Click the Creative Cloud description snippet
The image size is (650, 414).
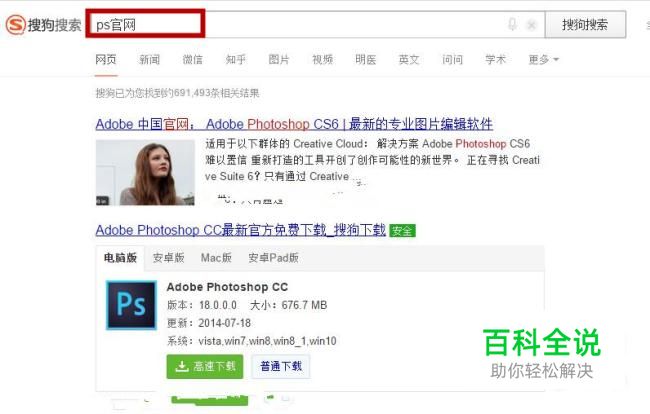click(x=372, y=160)
